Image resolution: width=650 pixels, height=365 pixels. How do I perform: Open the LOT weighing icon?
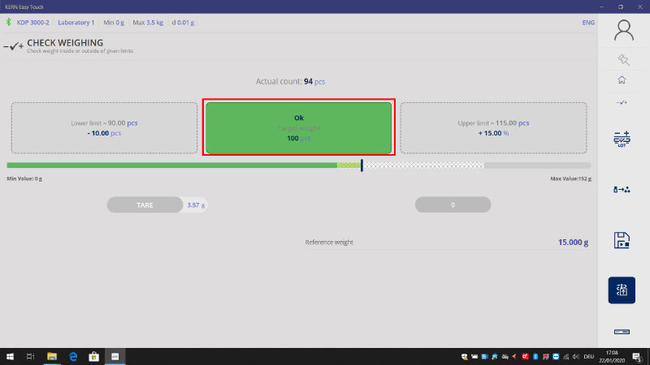[622, 139]
